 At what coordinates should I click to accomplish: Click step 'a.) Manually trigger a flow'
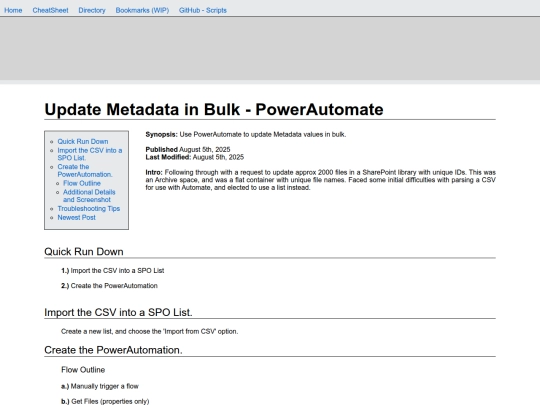100,386
